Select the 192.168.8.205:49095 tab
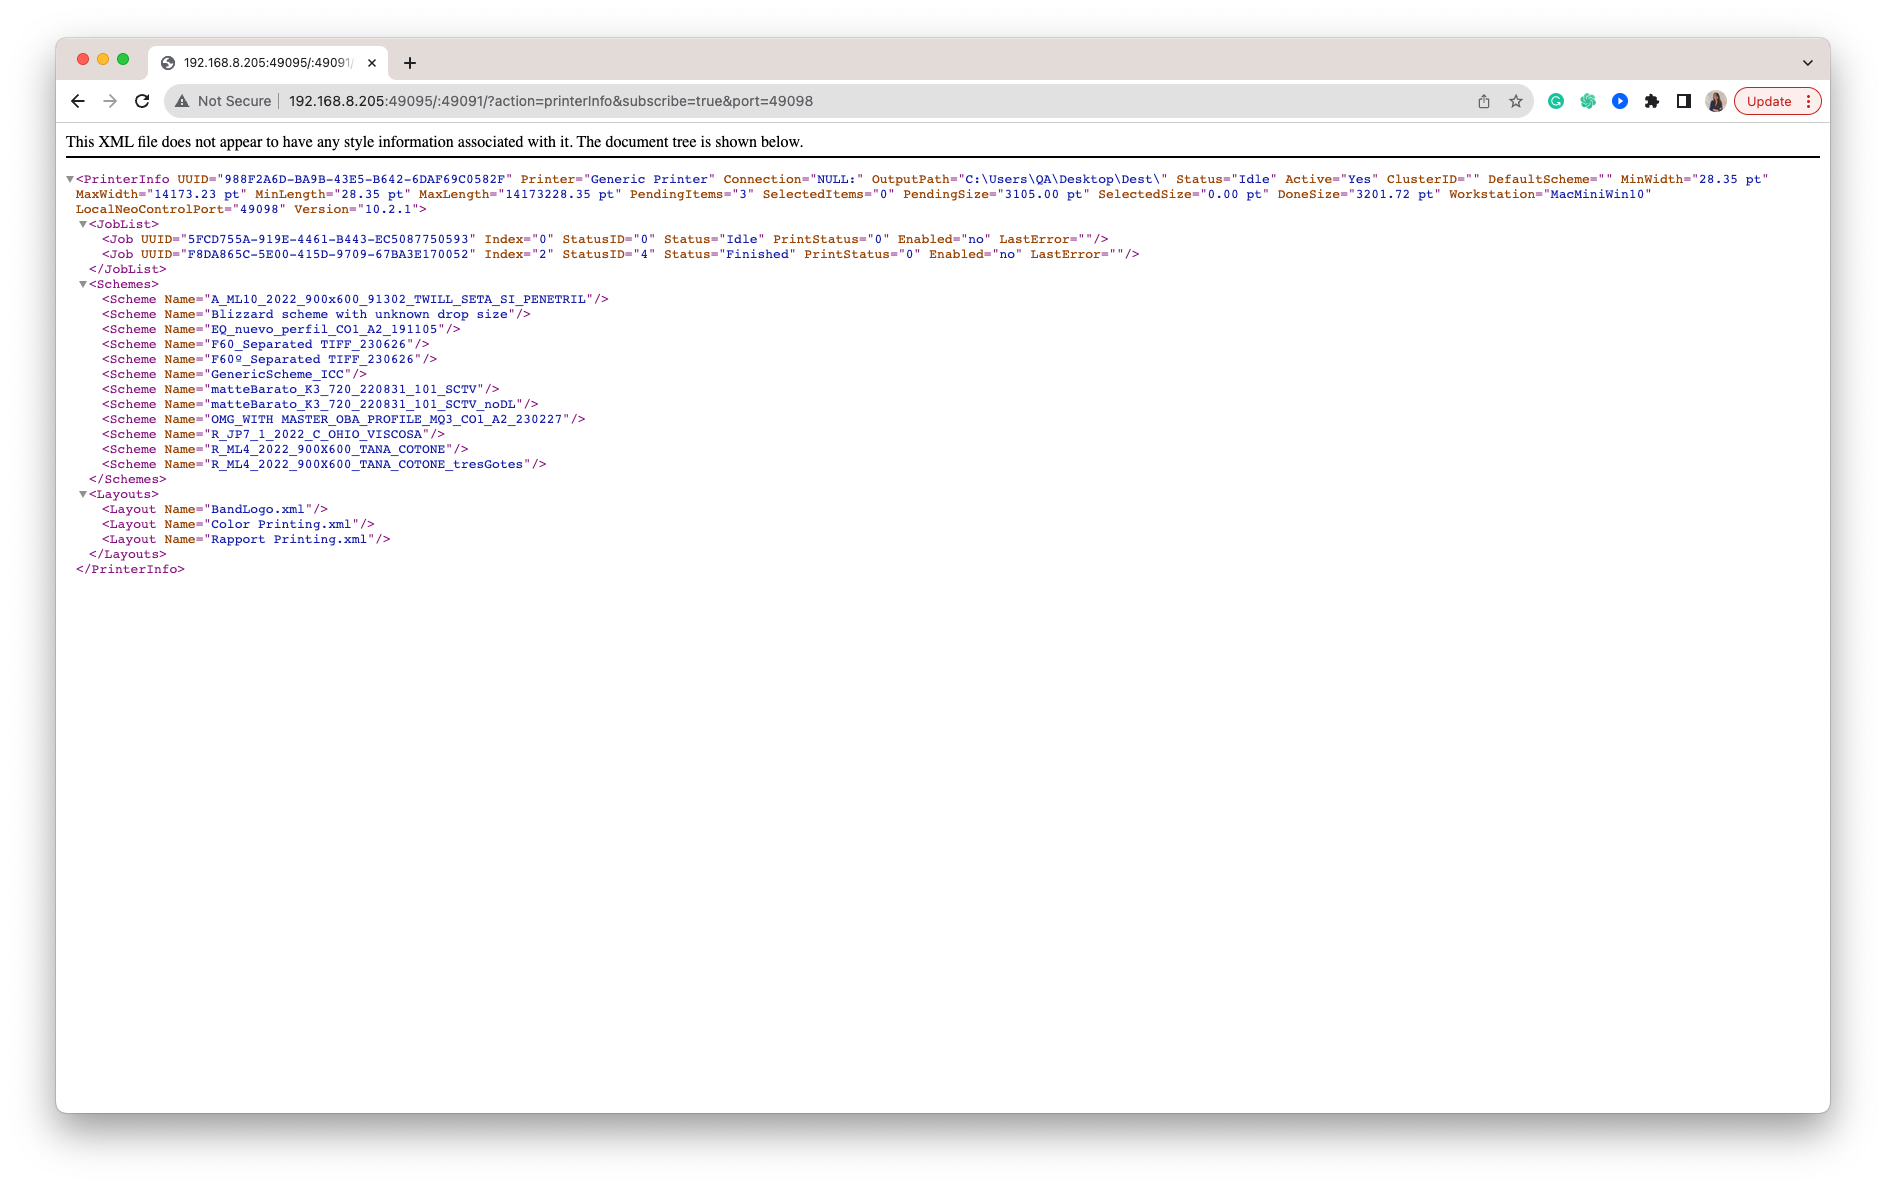The image size is (1886, 1187). [x=268, y=63]
